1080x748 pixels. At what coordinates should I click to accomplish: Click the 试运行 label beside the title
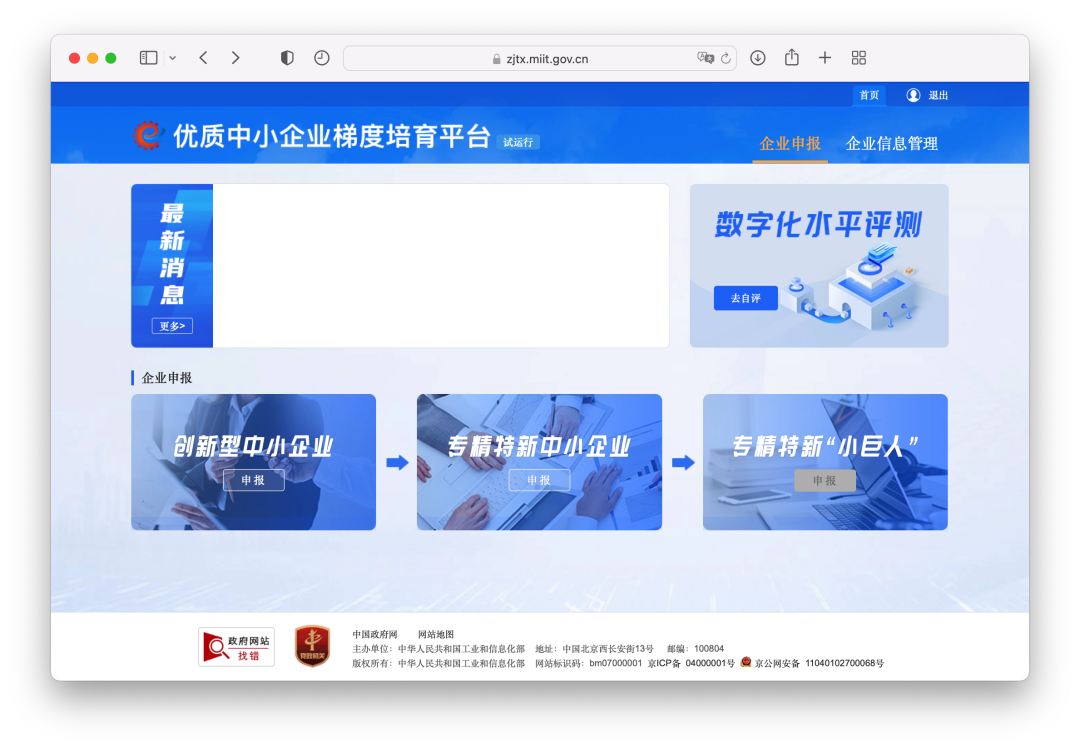[518, 143]
